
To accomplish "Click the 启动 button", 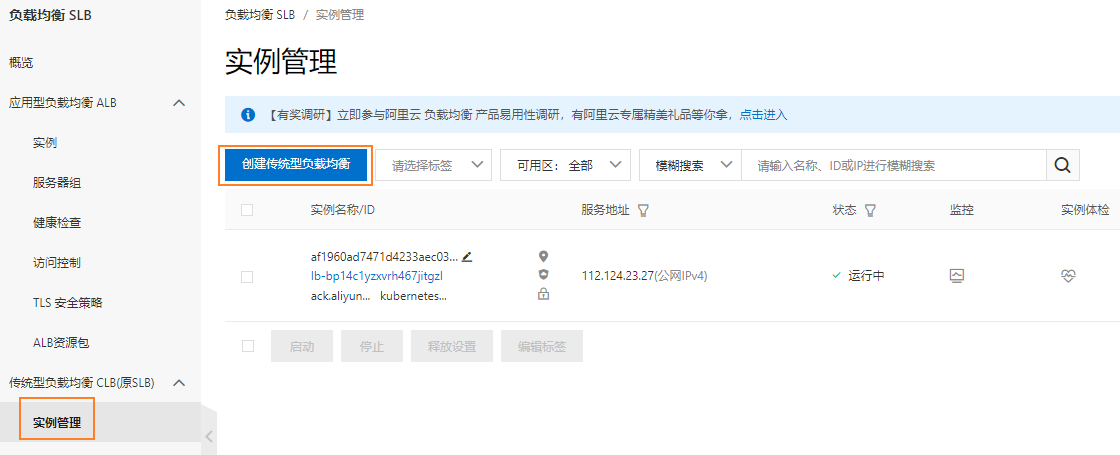I will point(301,346).
